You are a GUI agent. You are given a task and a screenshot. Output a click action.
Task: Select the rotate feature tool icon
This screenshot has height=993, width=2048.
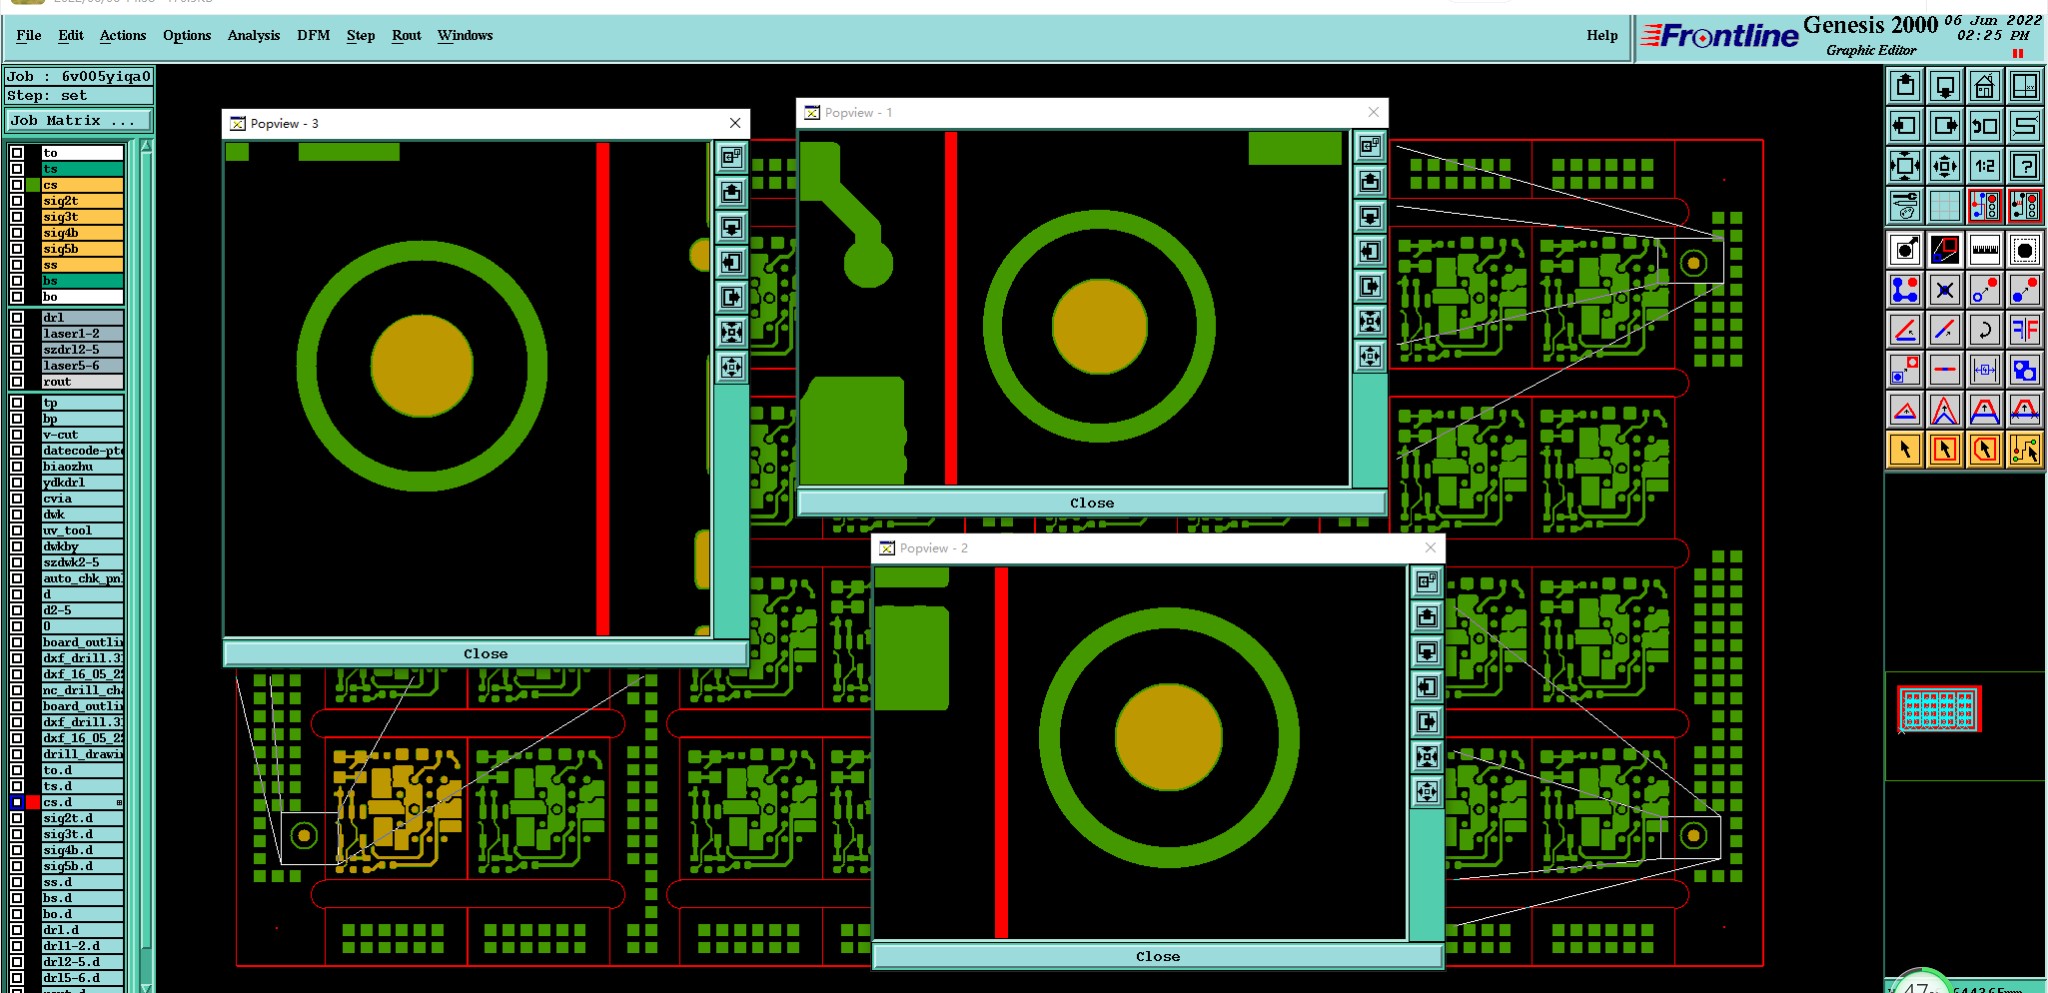coord(1985,330)
